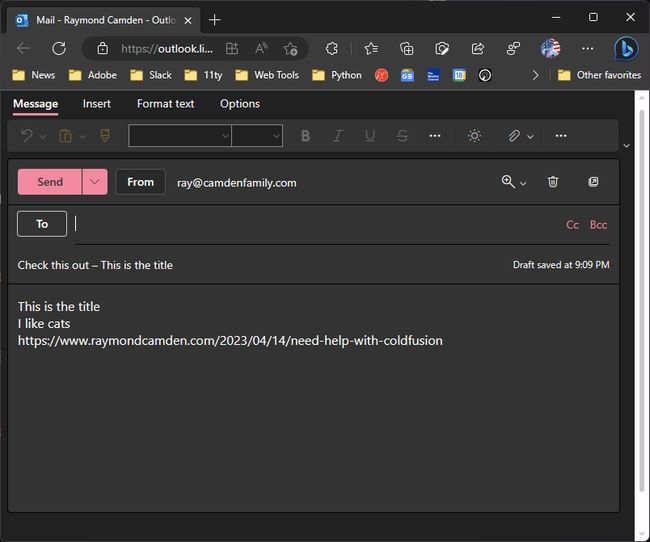
Task: Click the attach file paperclip icon
Action: (x=514, y=136)
